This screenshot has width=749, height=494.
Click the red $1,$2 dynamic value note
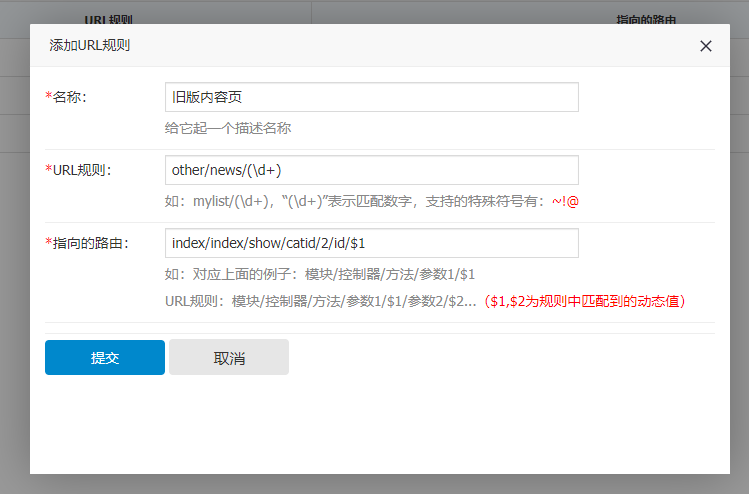[584, 301]
